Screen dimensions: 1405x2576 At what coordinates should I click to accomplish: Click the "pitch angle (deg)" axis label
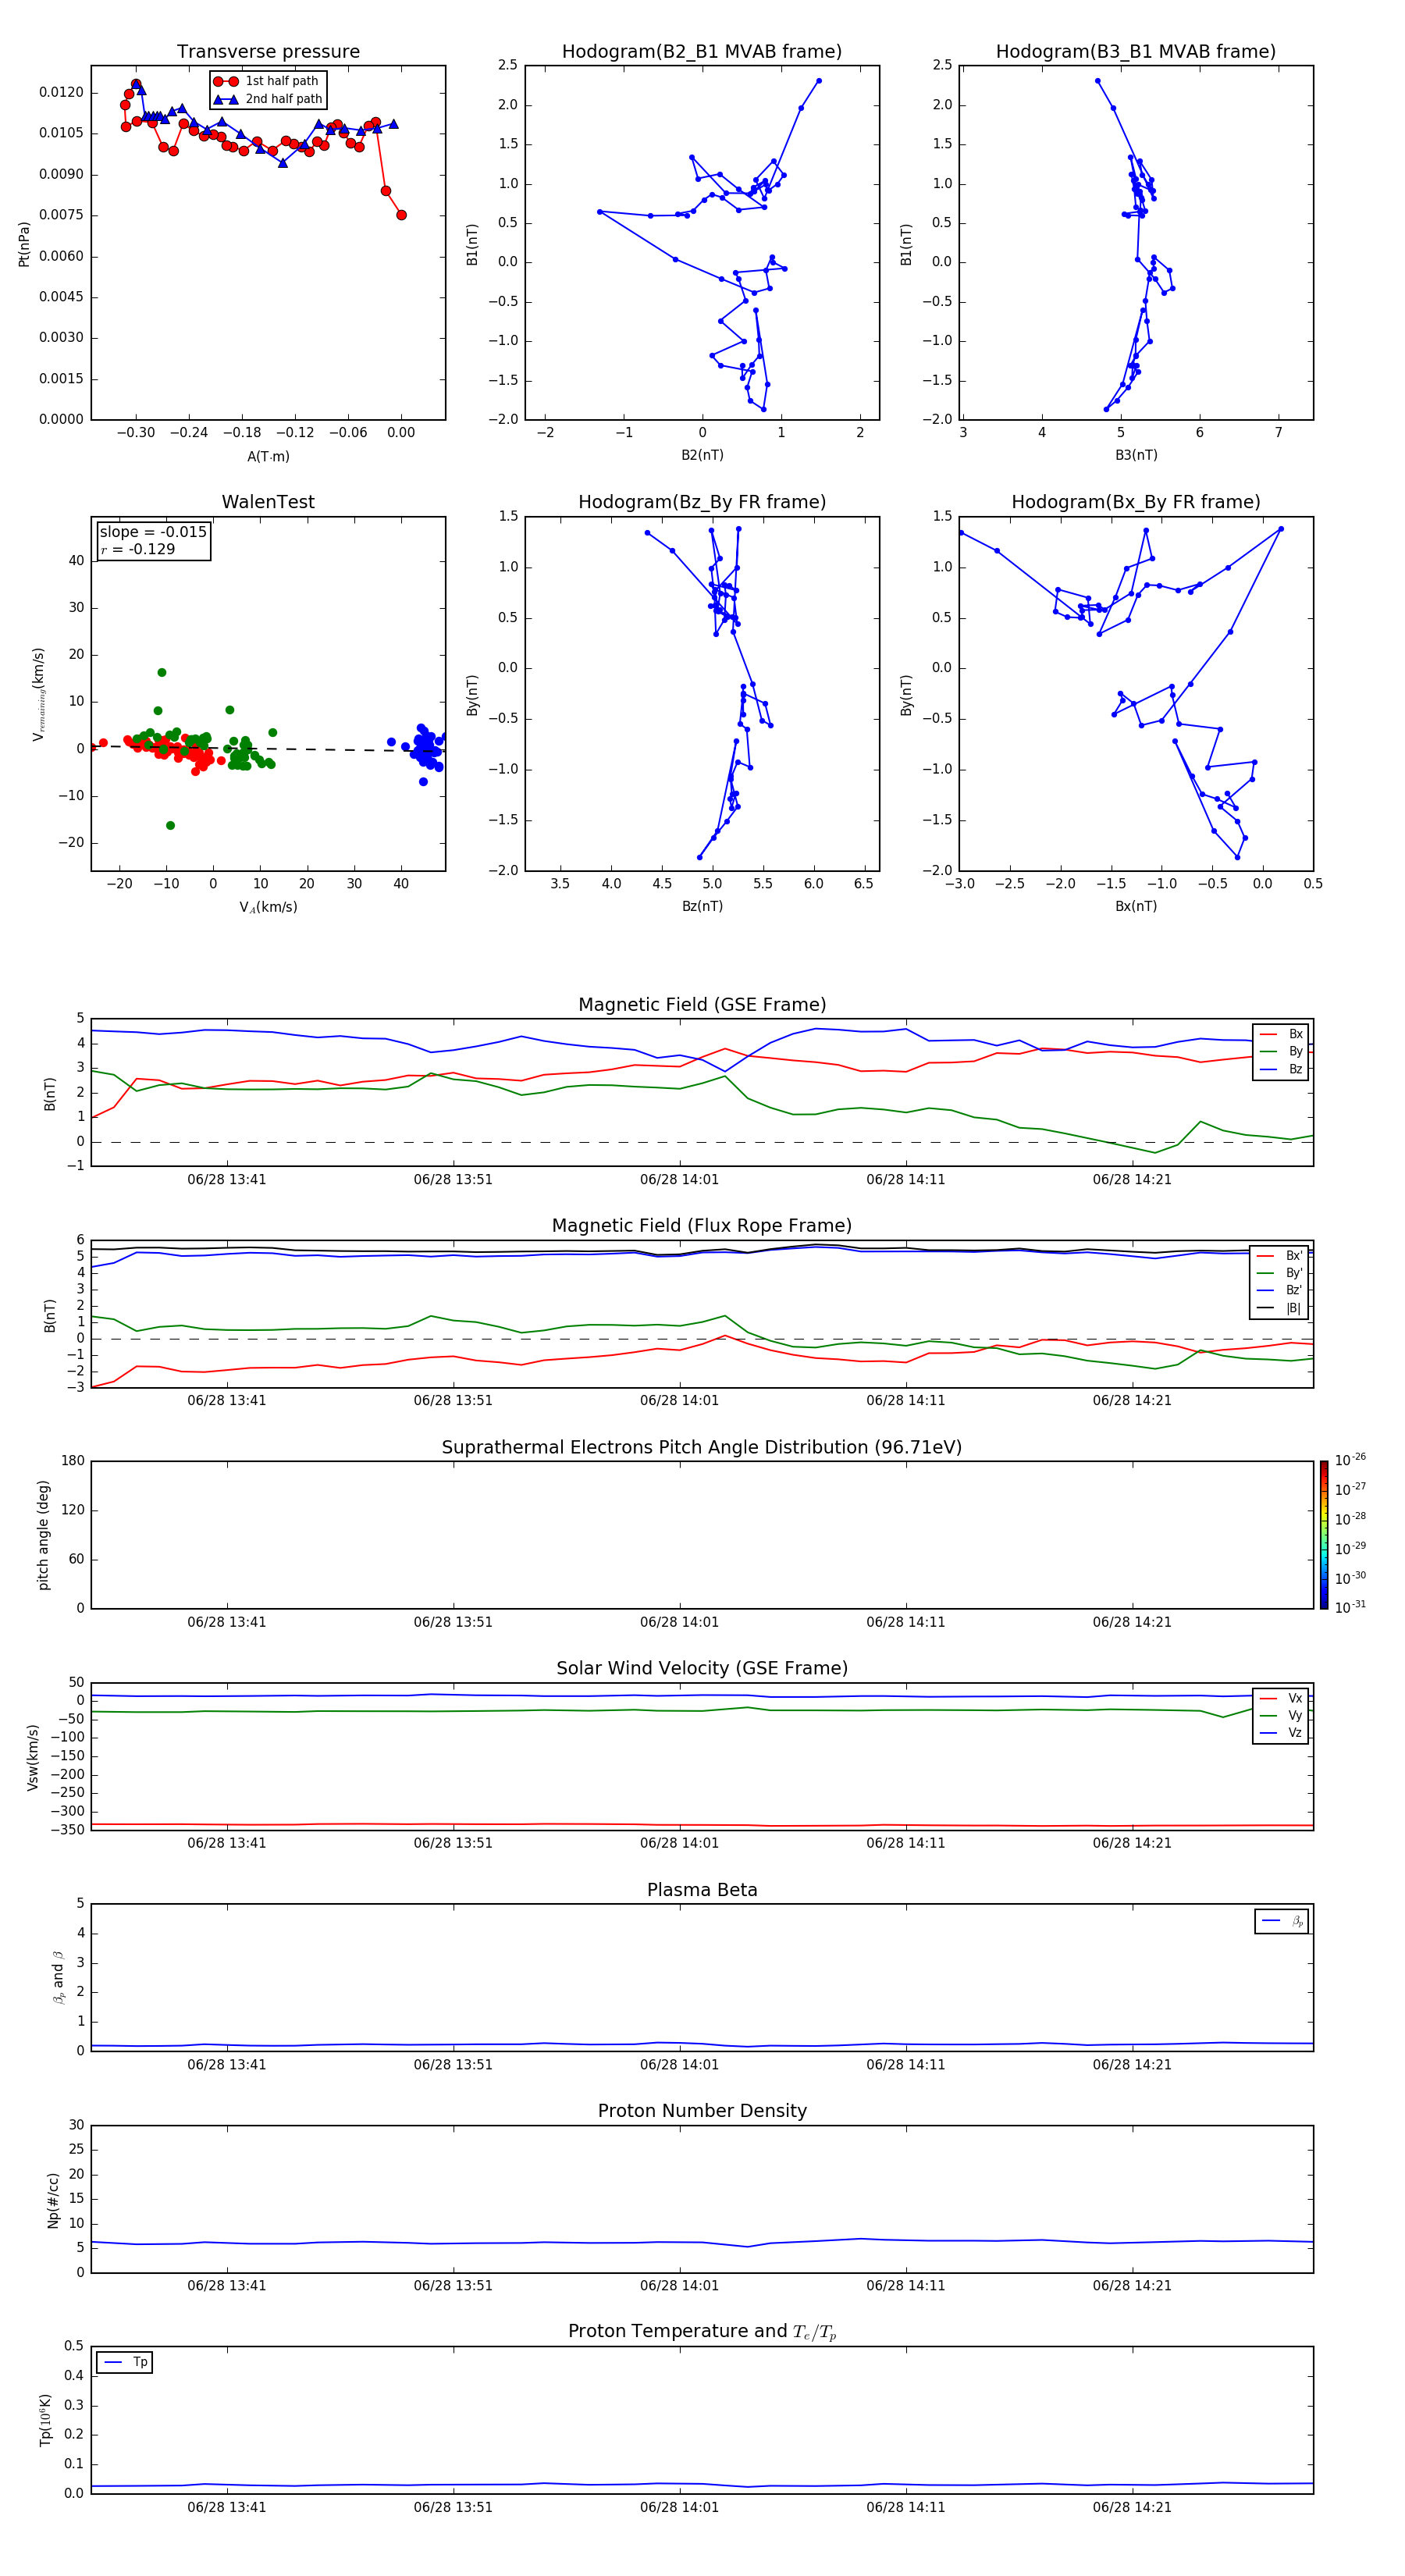click(x=43, y=1535)
